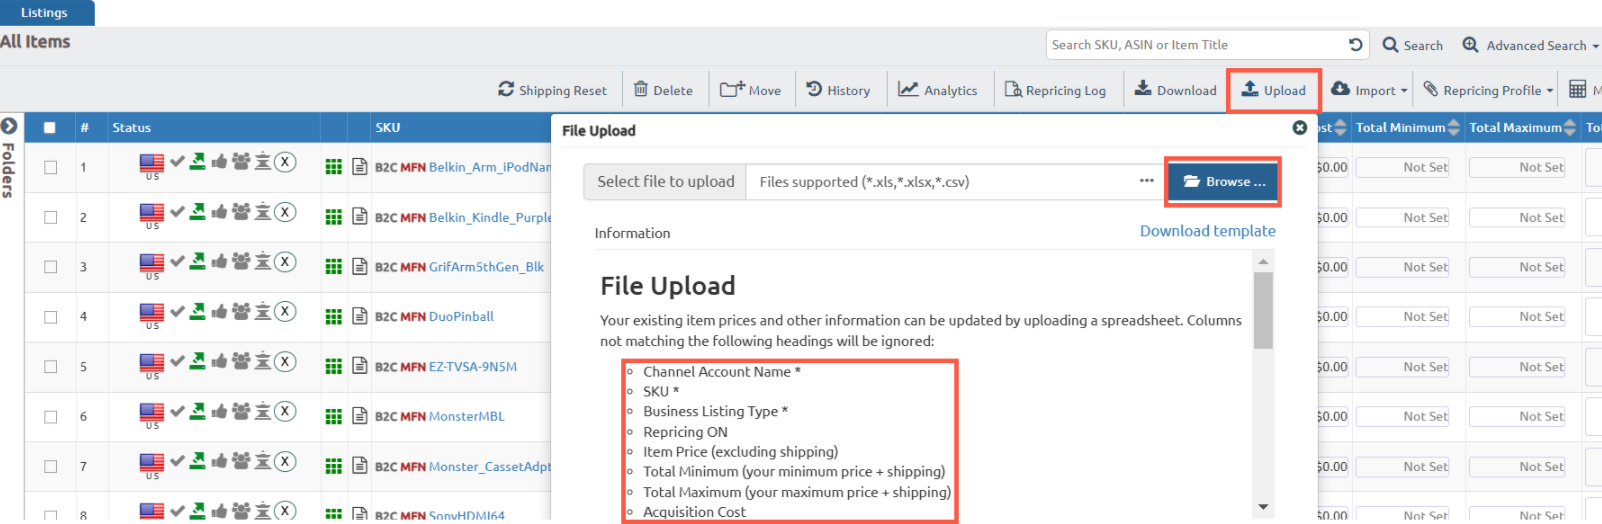The height and width of the screenshot is (524, 1602).
Task: Click the History clock icon
Action: 814,90
